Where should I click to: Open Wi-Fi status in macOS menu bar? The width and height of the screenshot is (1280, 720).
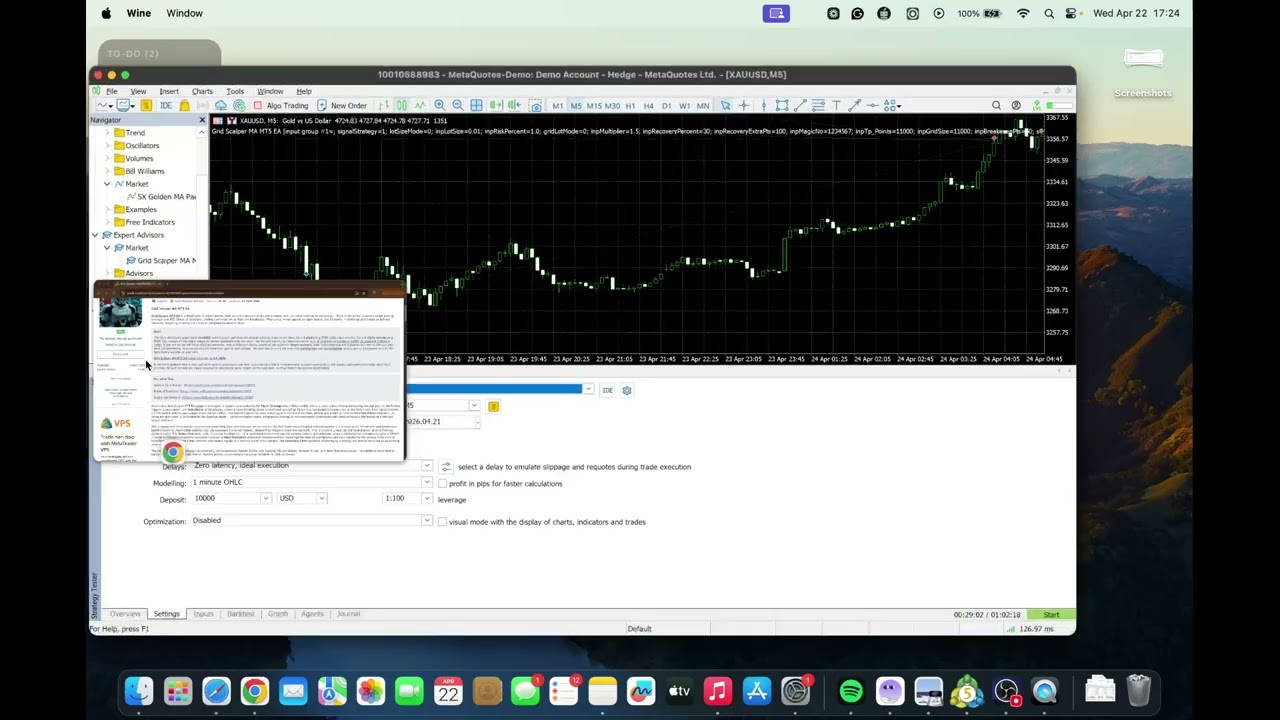click(1022, 13)
